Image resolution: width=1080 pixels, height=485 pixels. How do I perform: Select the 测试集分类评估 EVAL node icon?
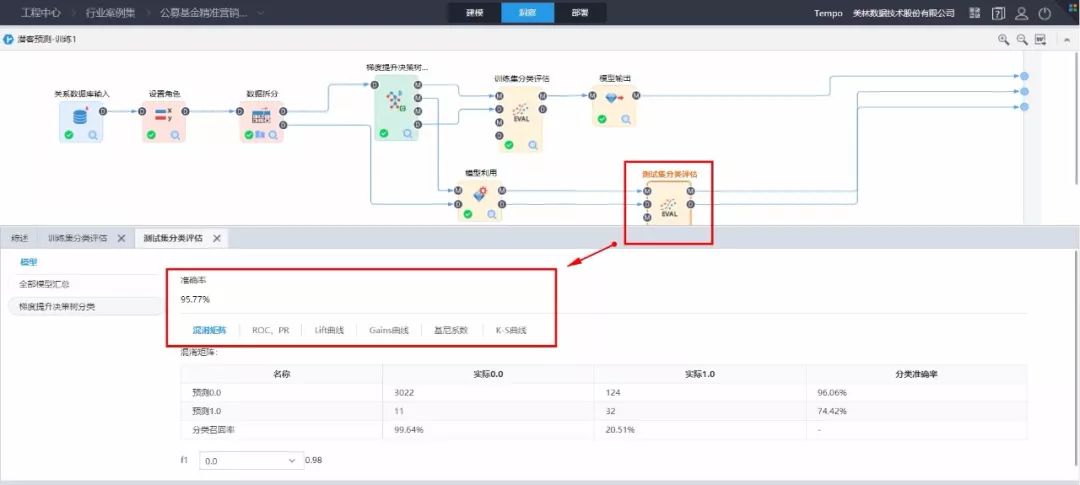point(669,208)
